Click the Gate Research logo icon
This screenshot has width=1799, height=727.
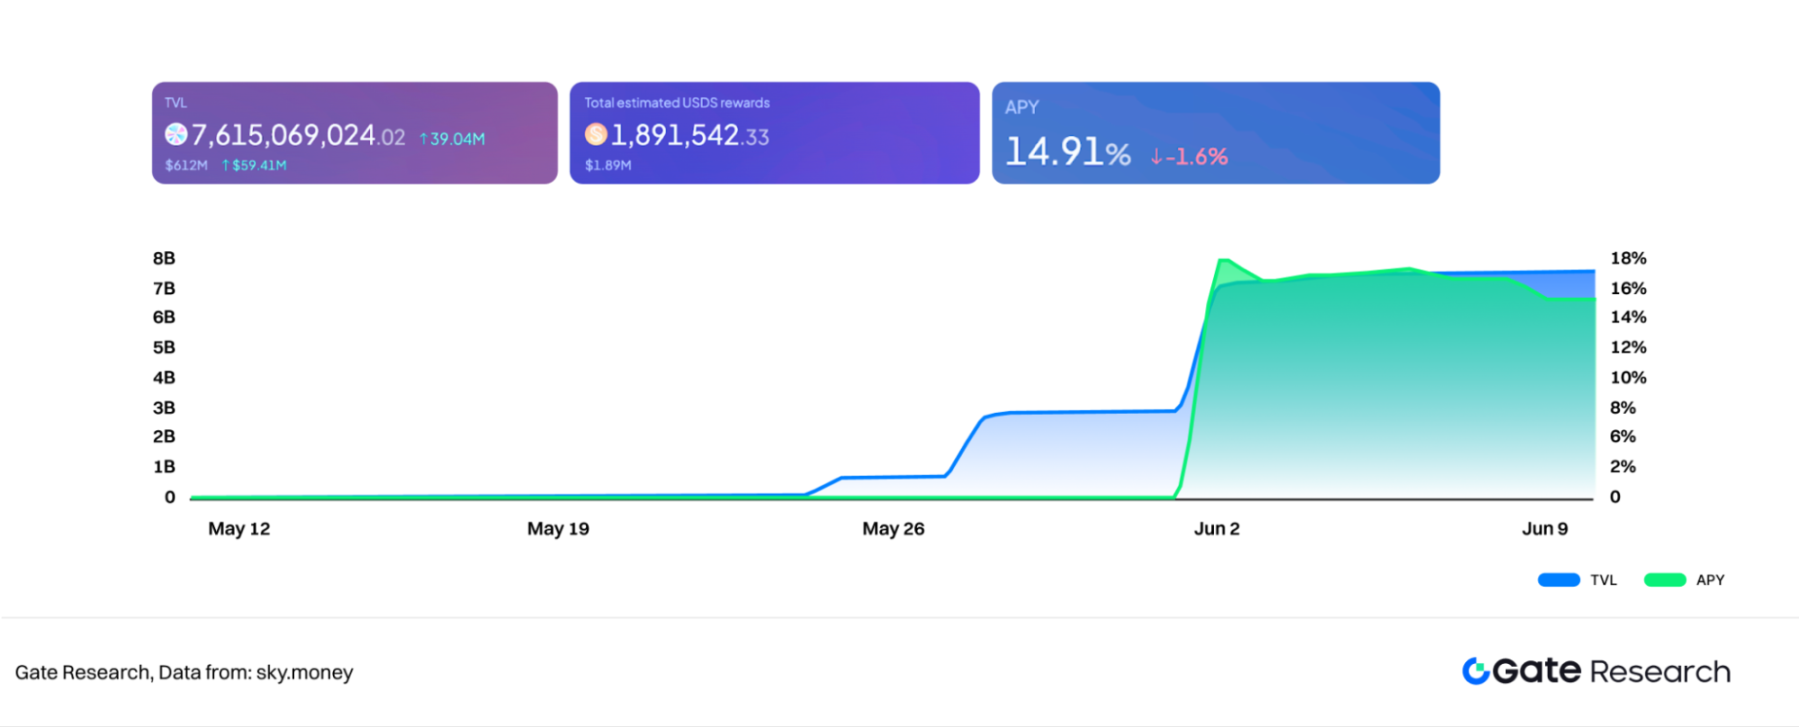1475,671
